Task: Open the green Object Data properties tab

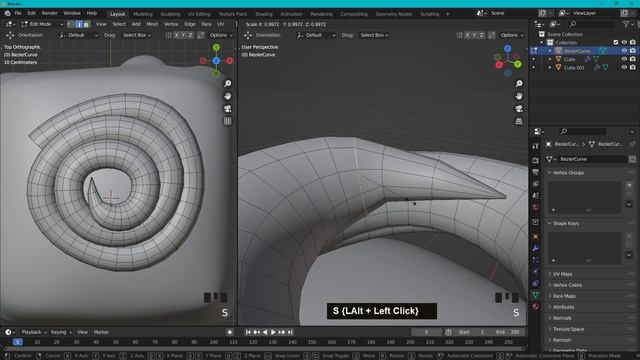Action: (536, 294)
